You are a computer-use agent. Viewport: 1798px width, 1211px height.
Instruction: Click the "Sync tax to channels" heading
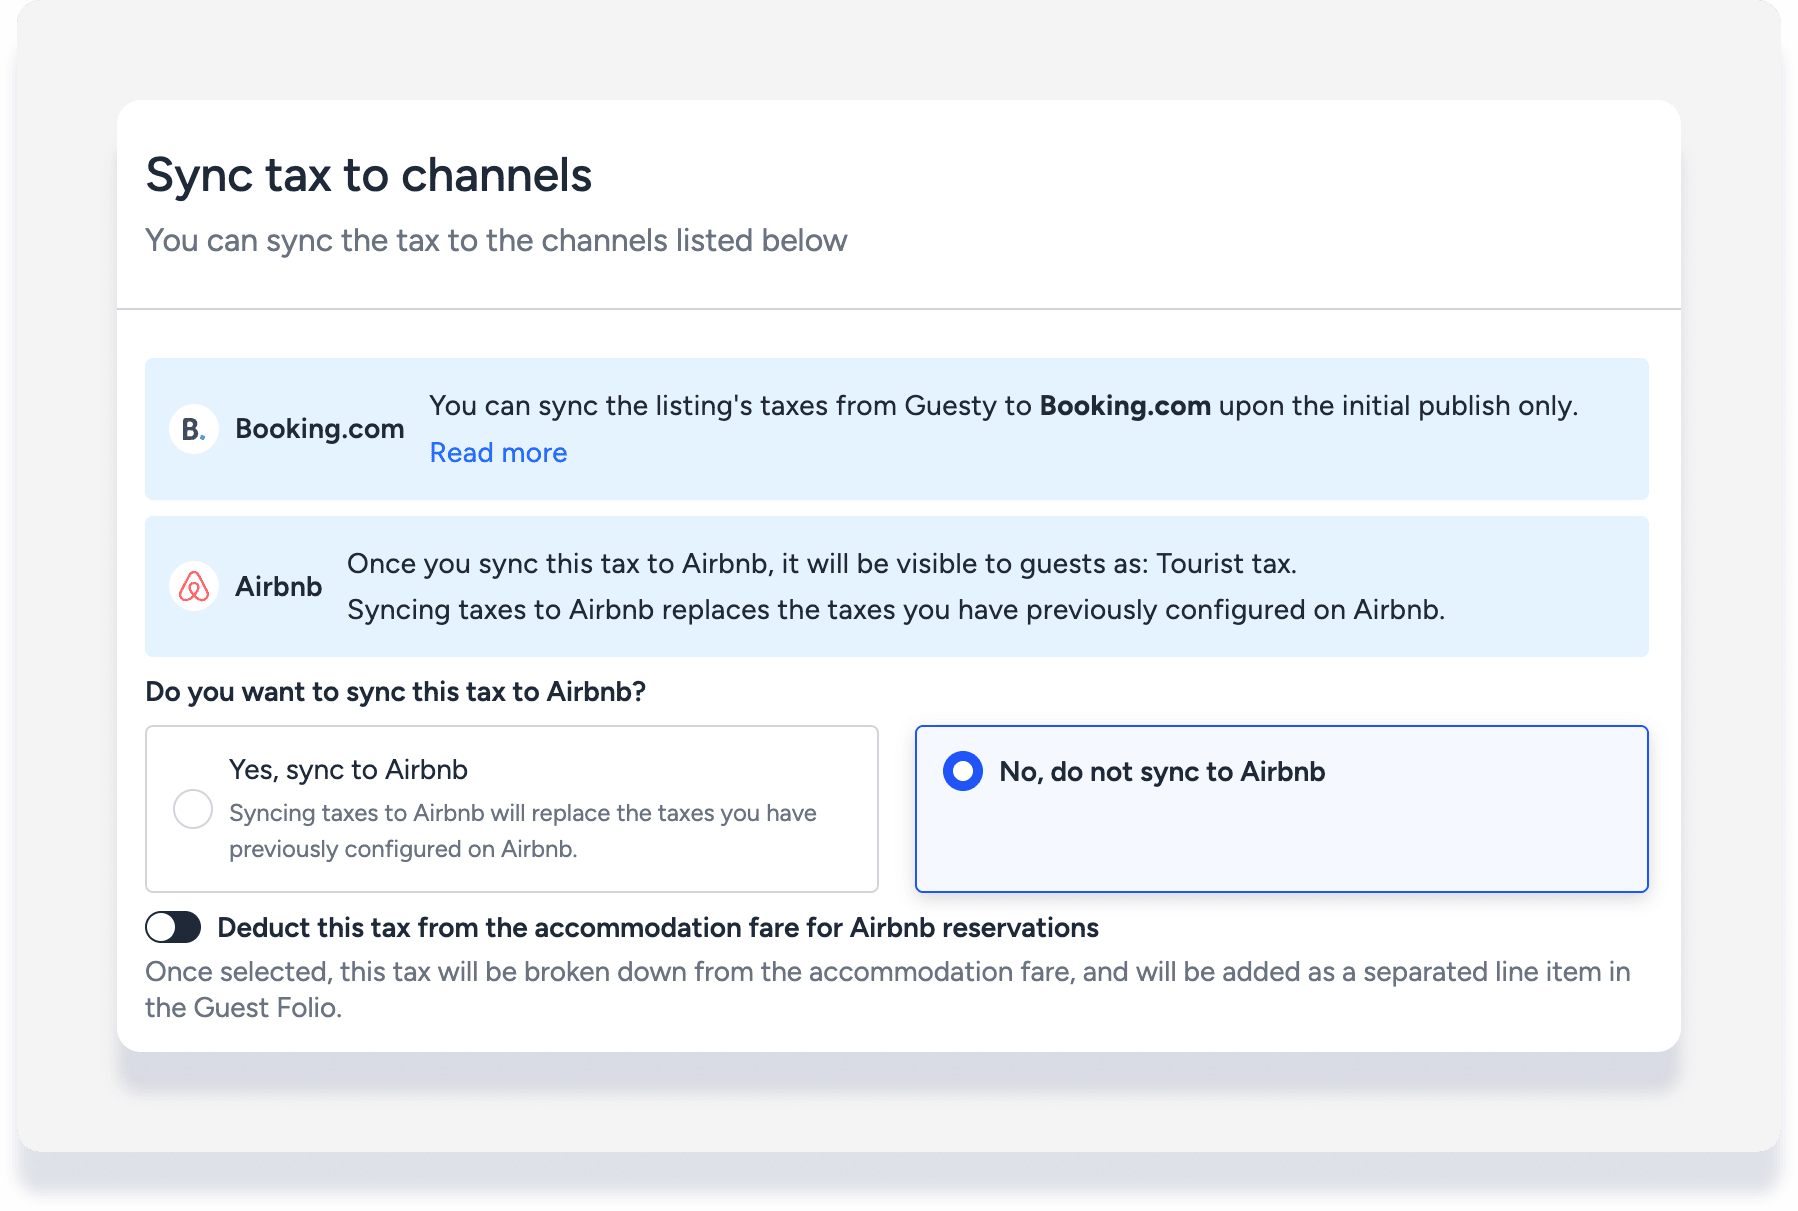coord(369,175)
